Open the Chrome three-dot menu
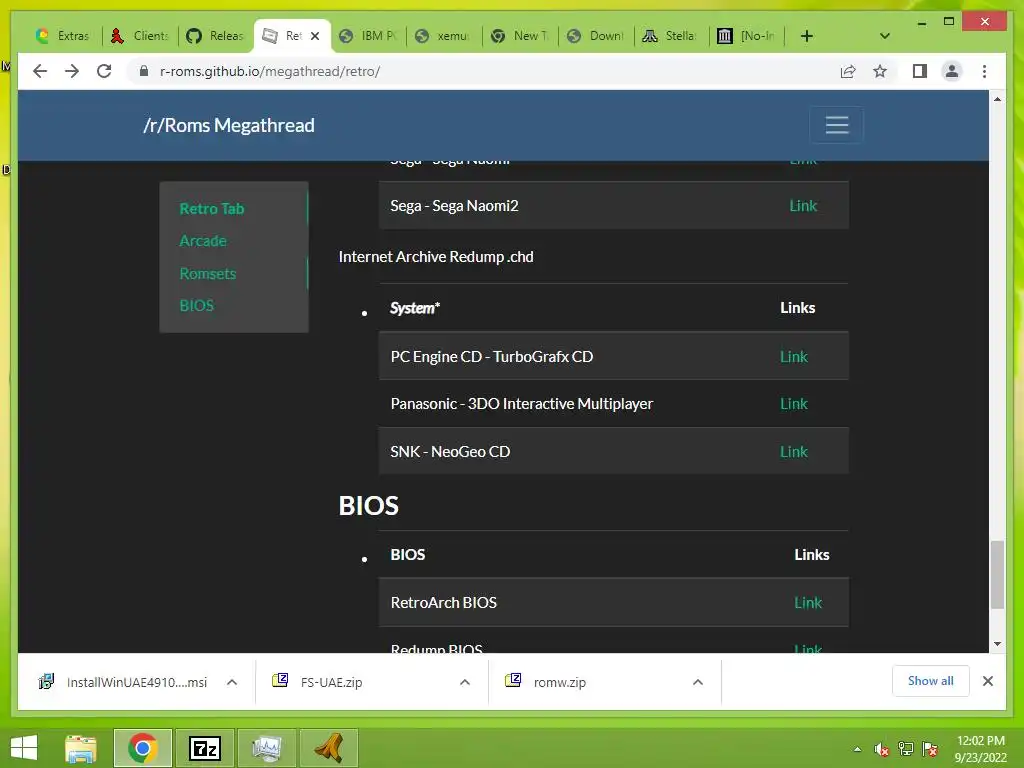1024x768 pixels. tap(984, 71)
